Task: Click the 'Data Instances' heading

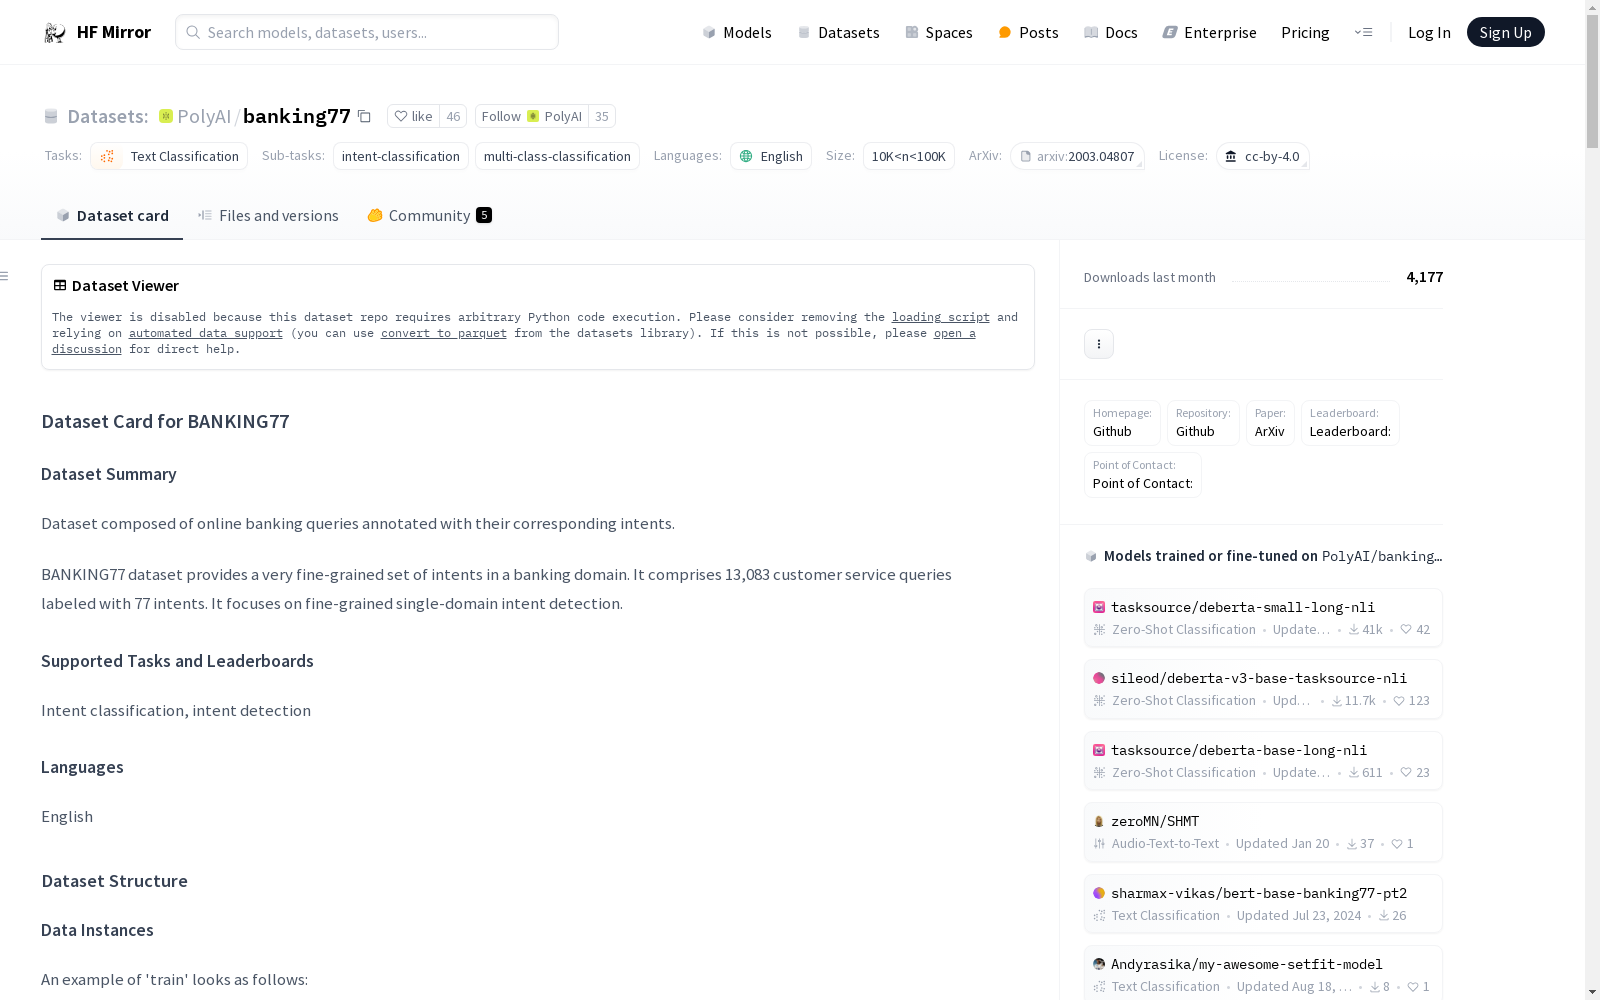Action: click(x=97, y=930)
